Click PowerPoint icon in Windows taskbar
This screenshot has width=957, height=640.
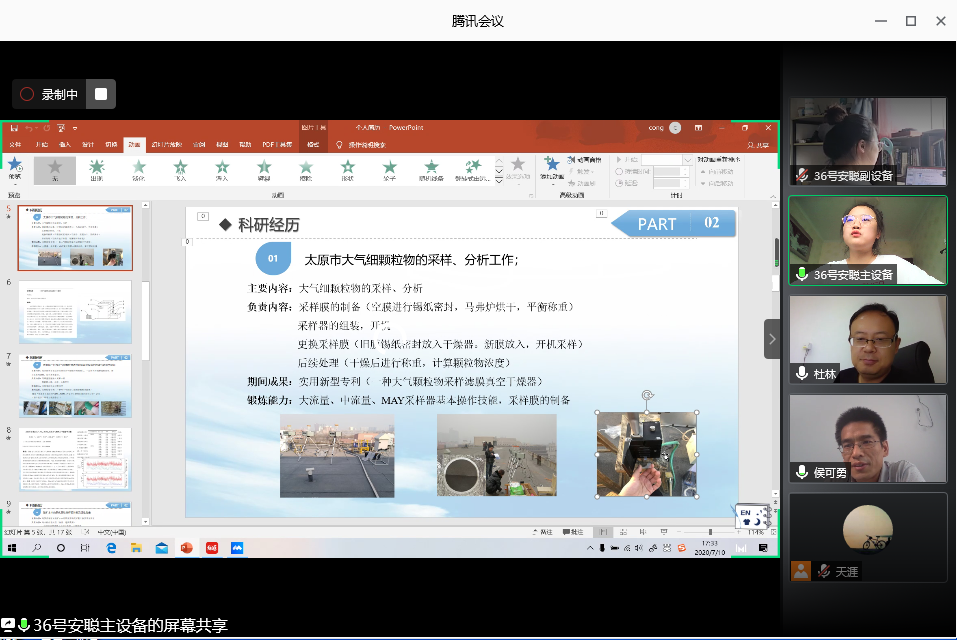pyautogui.click(x=186, y=548)
